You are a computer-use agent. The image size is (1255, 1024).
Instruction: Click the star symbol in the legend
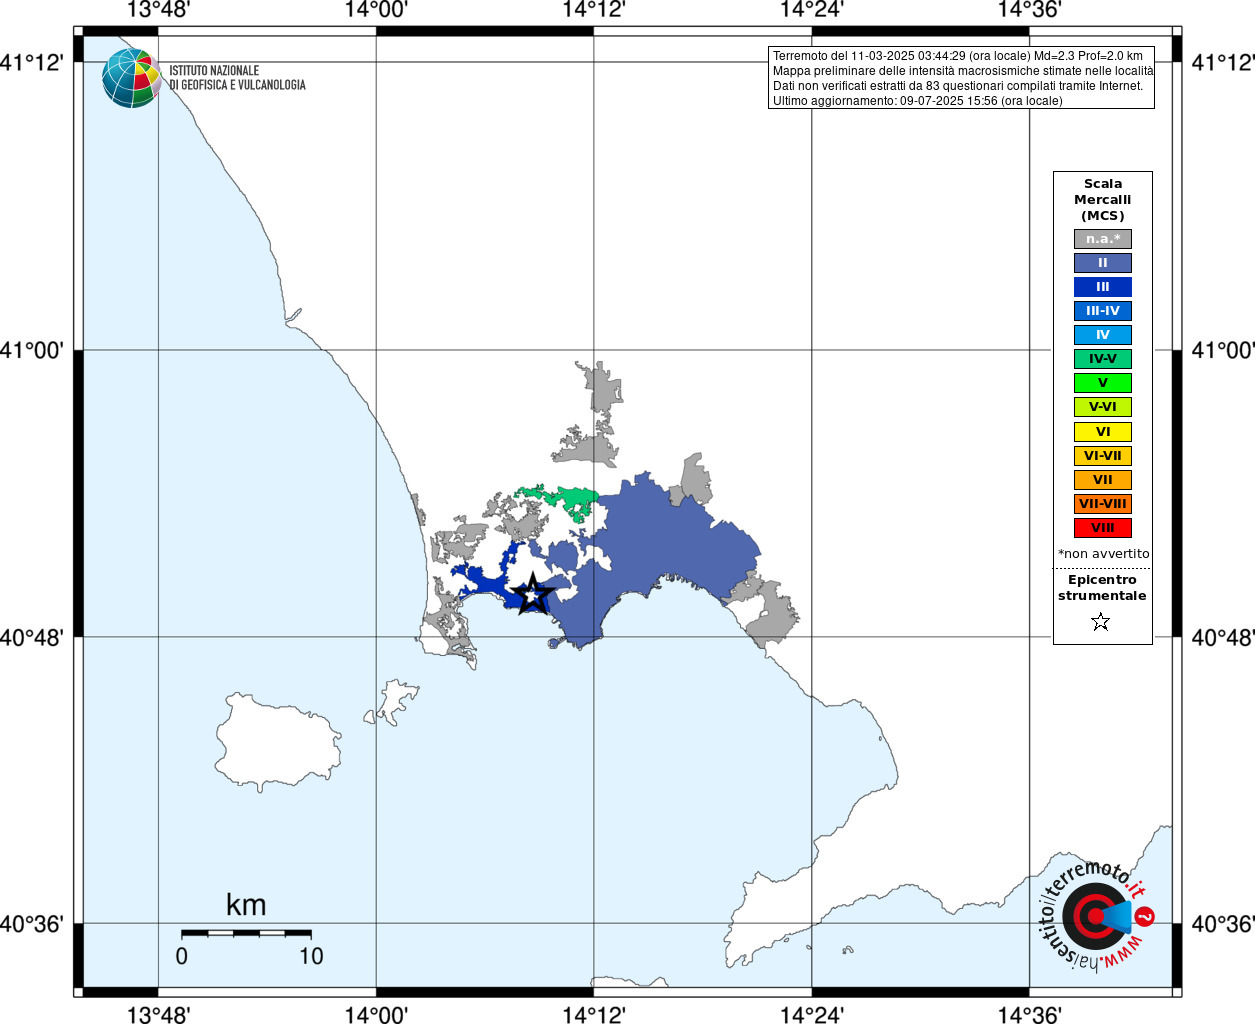point(1101,622)
